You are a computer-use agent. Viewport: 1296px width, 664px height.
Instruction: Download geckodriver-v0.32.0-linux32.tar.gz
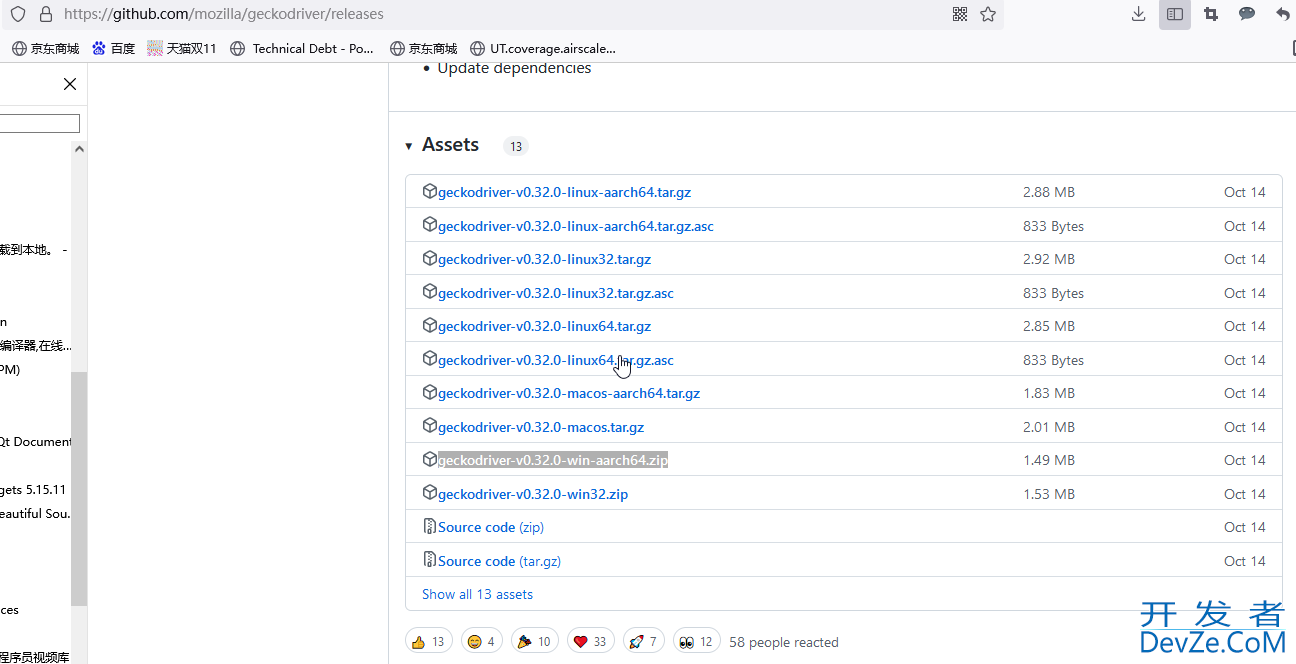(x=544, y=259)
